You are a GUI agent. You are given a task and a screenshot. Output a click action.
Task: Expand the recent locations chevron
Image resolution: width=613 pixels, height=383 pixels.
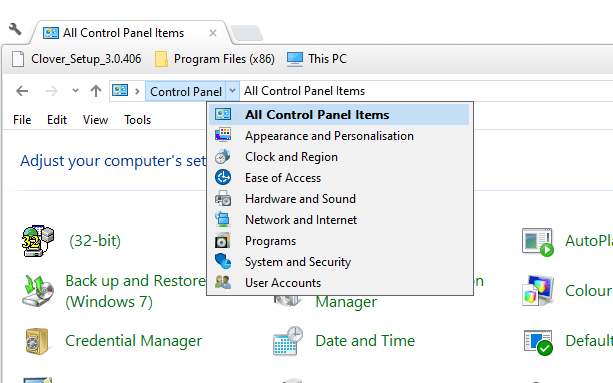pyautogui.click(x=75, y=91)
